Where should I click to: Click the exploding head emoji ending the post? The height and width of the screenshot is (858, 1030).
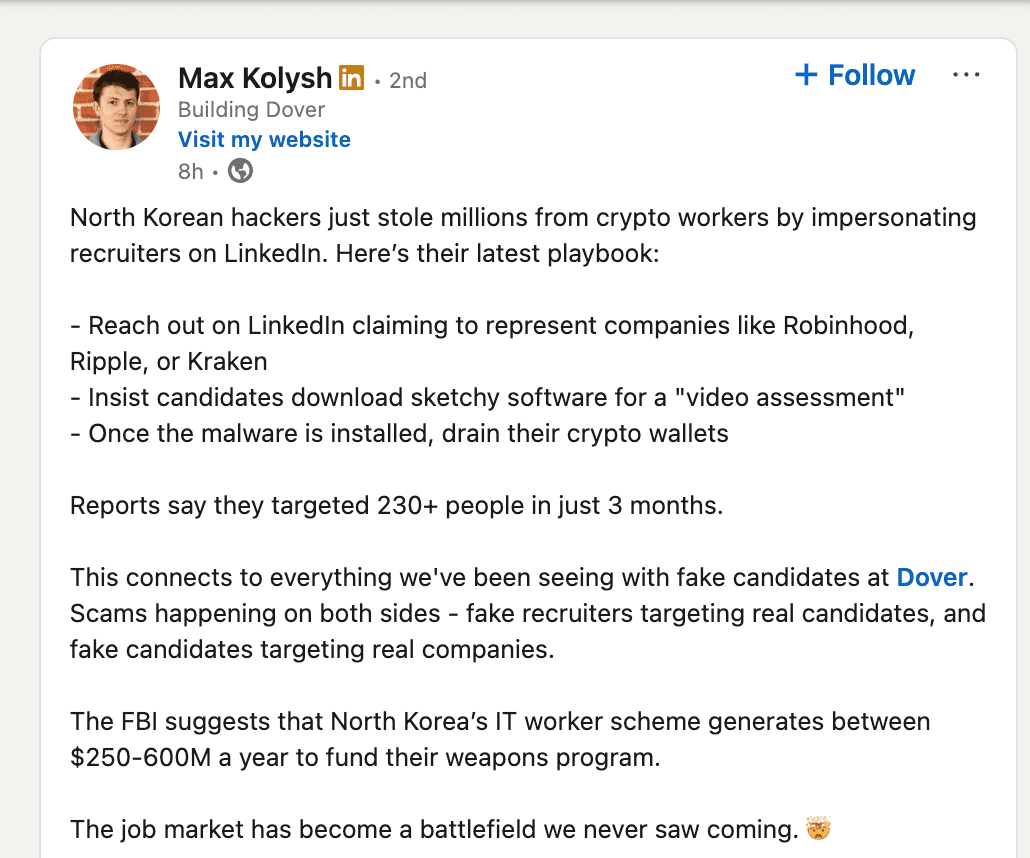pyautogui.click(x=818, y=829)
